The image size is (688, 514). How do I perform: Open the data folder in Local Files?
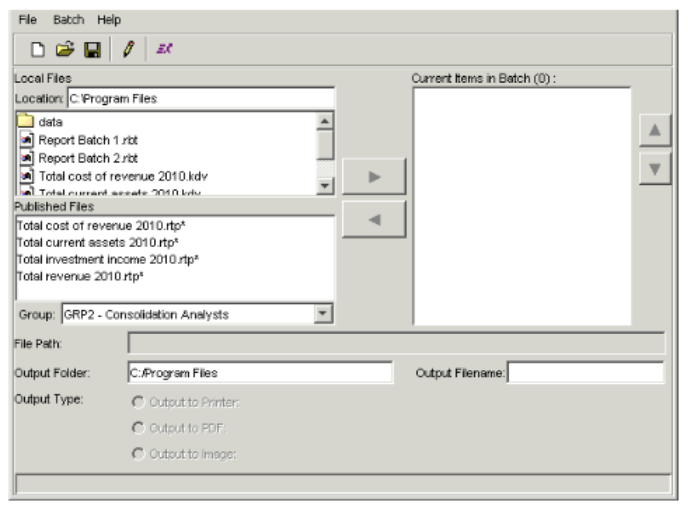pos(50,121)
